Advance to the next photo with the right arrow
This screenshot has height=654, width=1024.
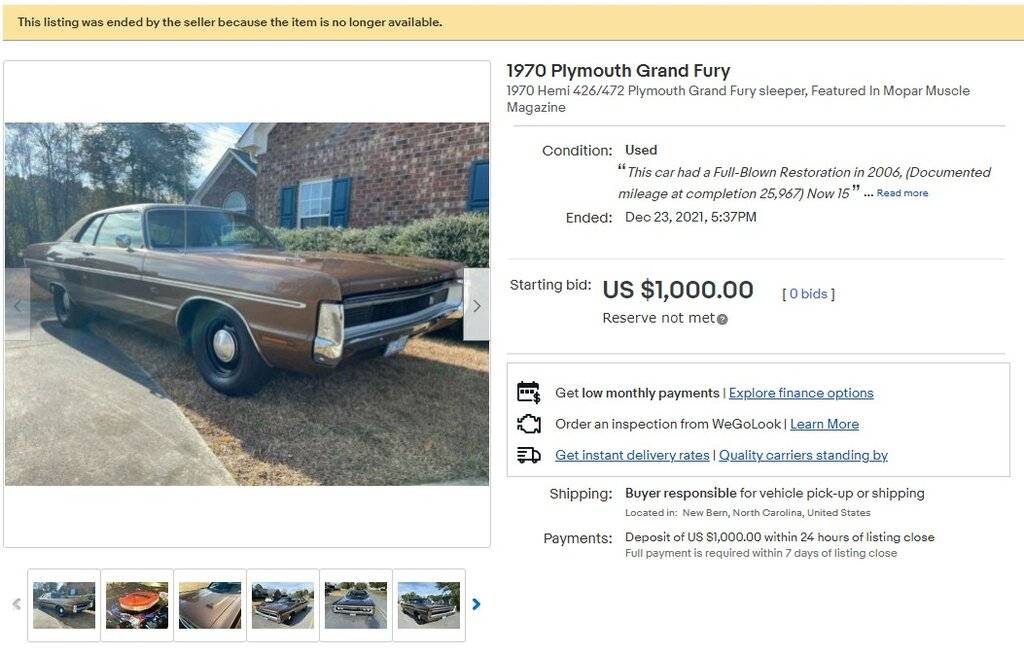coord(477,306)
